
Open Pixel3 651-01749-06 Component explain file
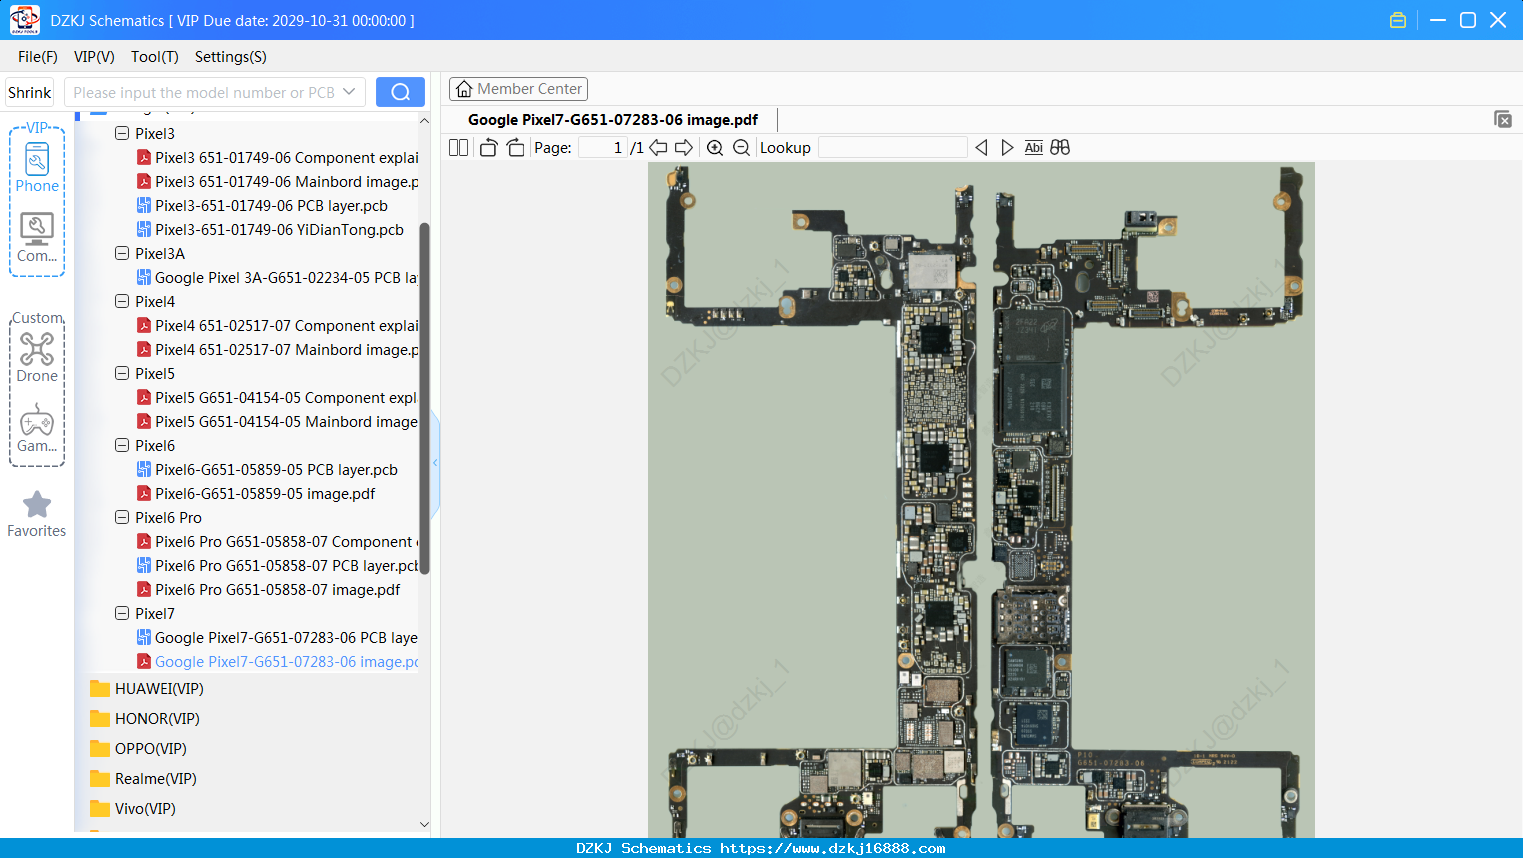277,157
